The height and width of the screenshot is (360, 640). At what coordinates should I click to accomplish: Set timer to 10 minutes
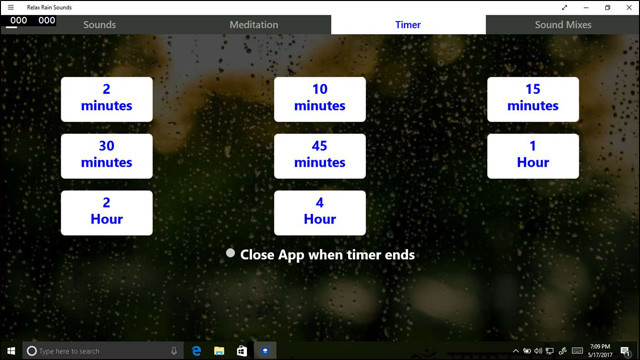click(x=320, y=99)
